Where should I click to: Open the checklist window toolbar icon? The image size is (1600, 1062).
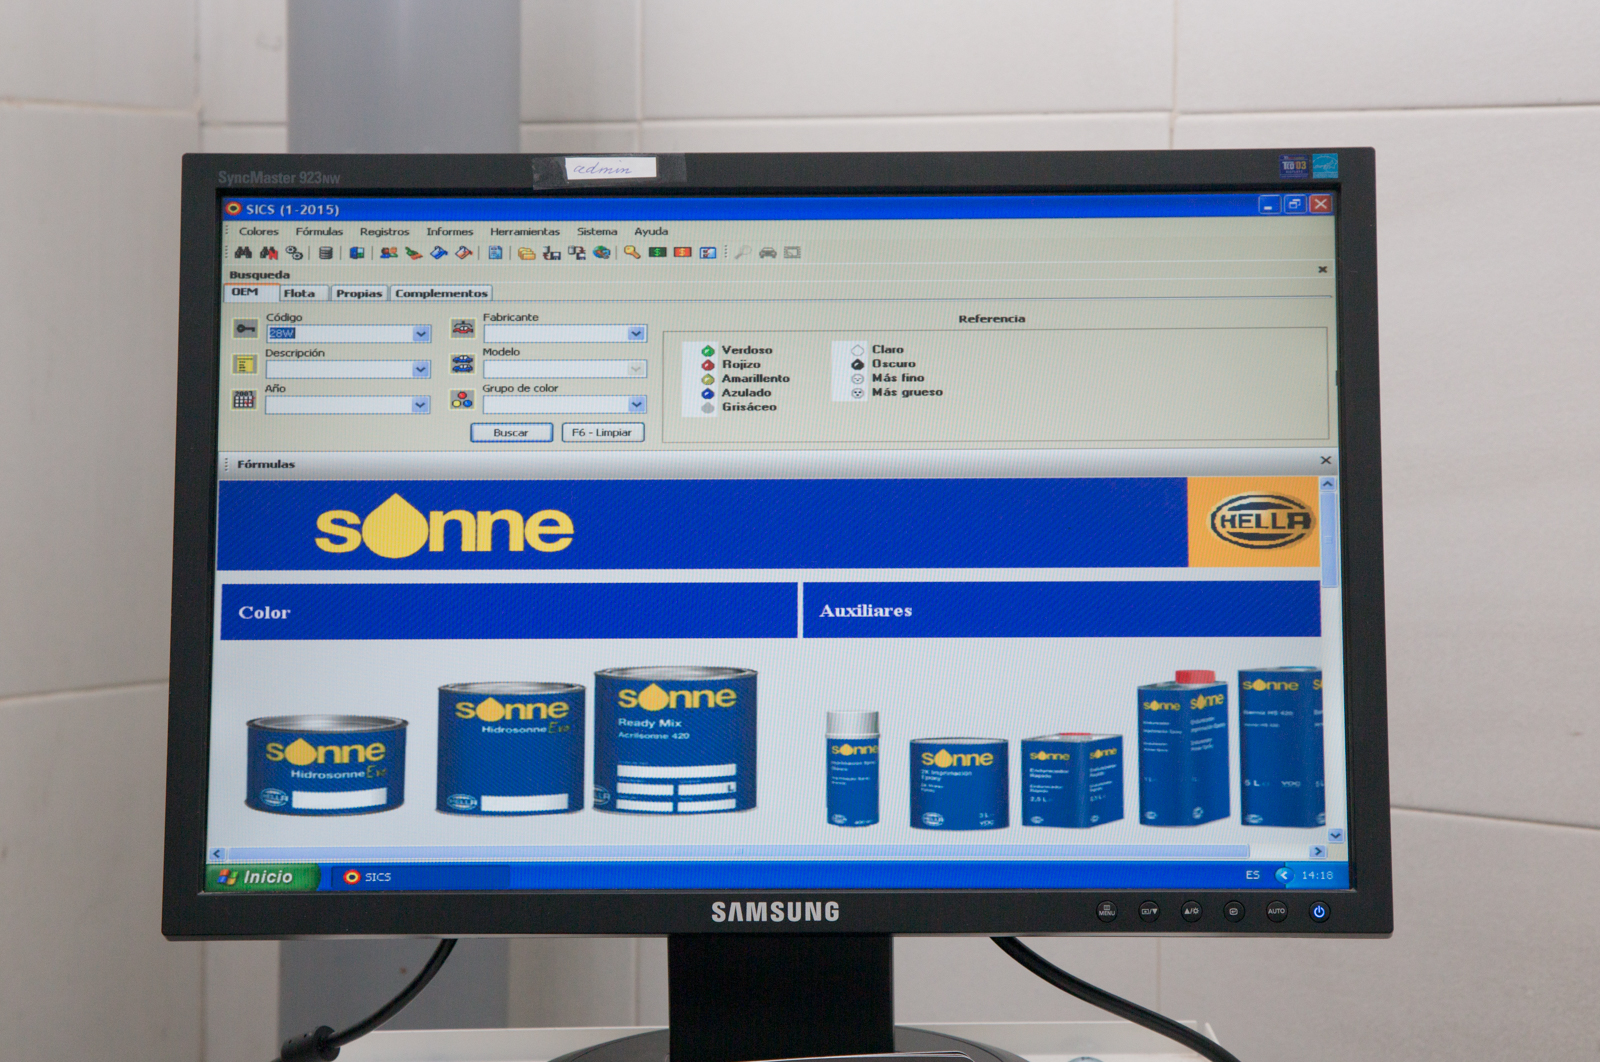click(707, 253)
